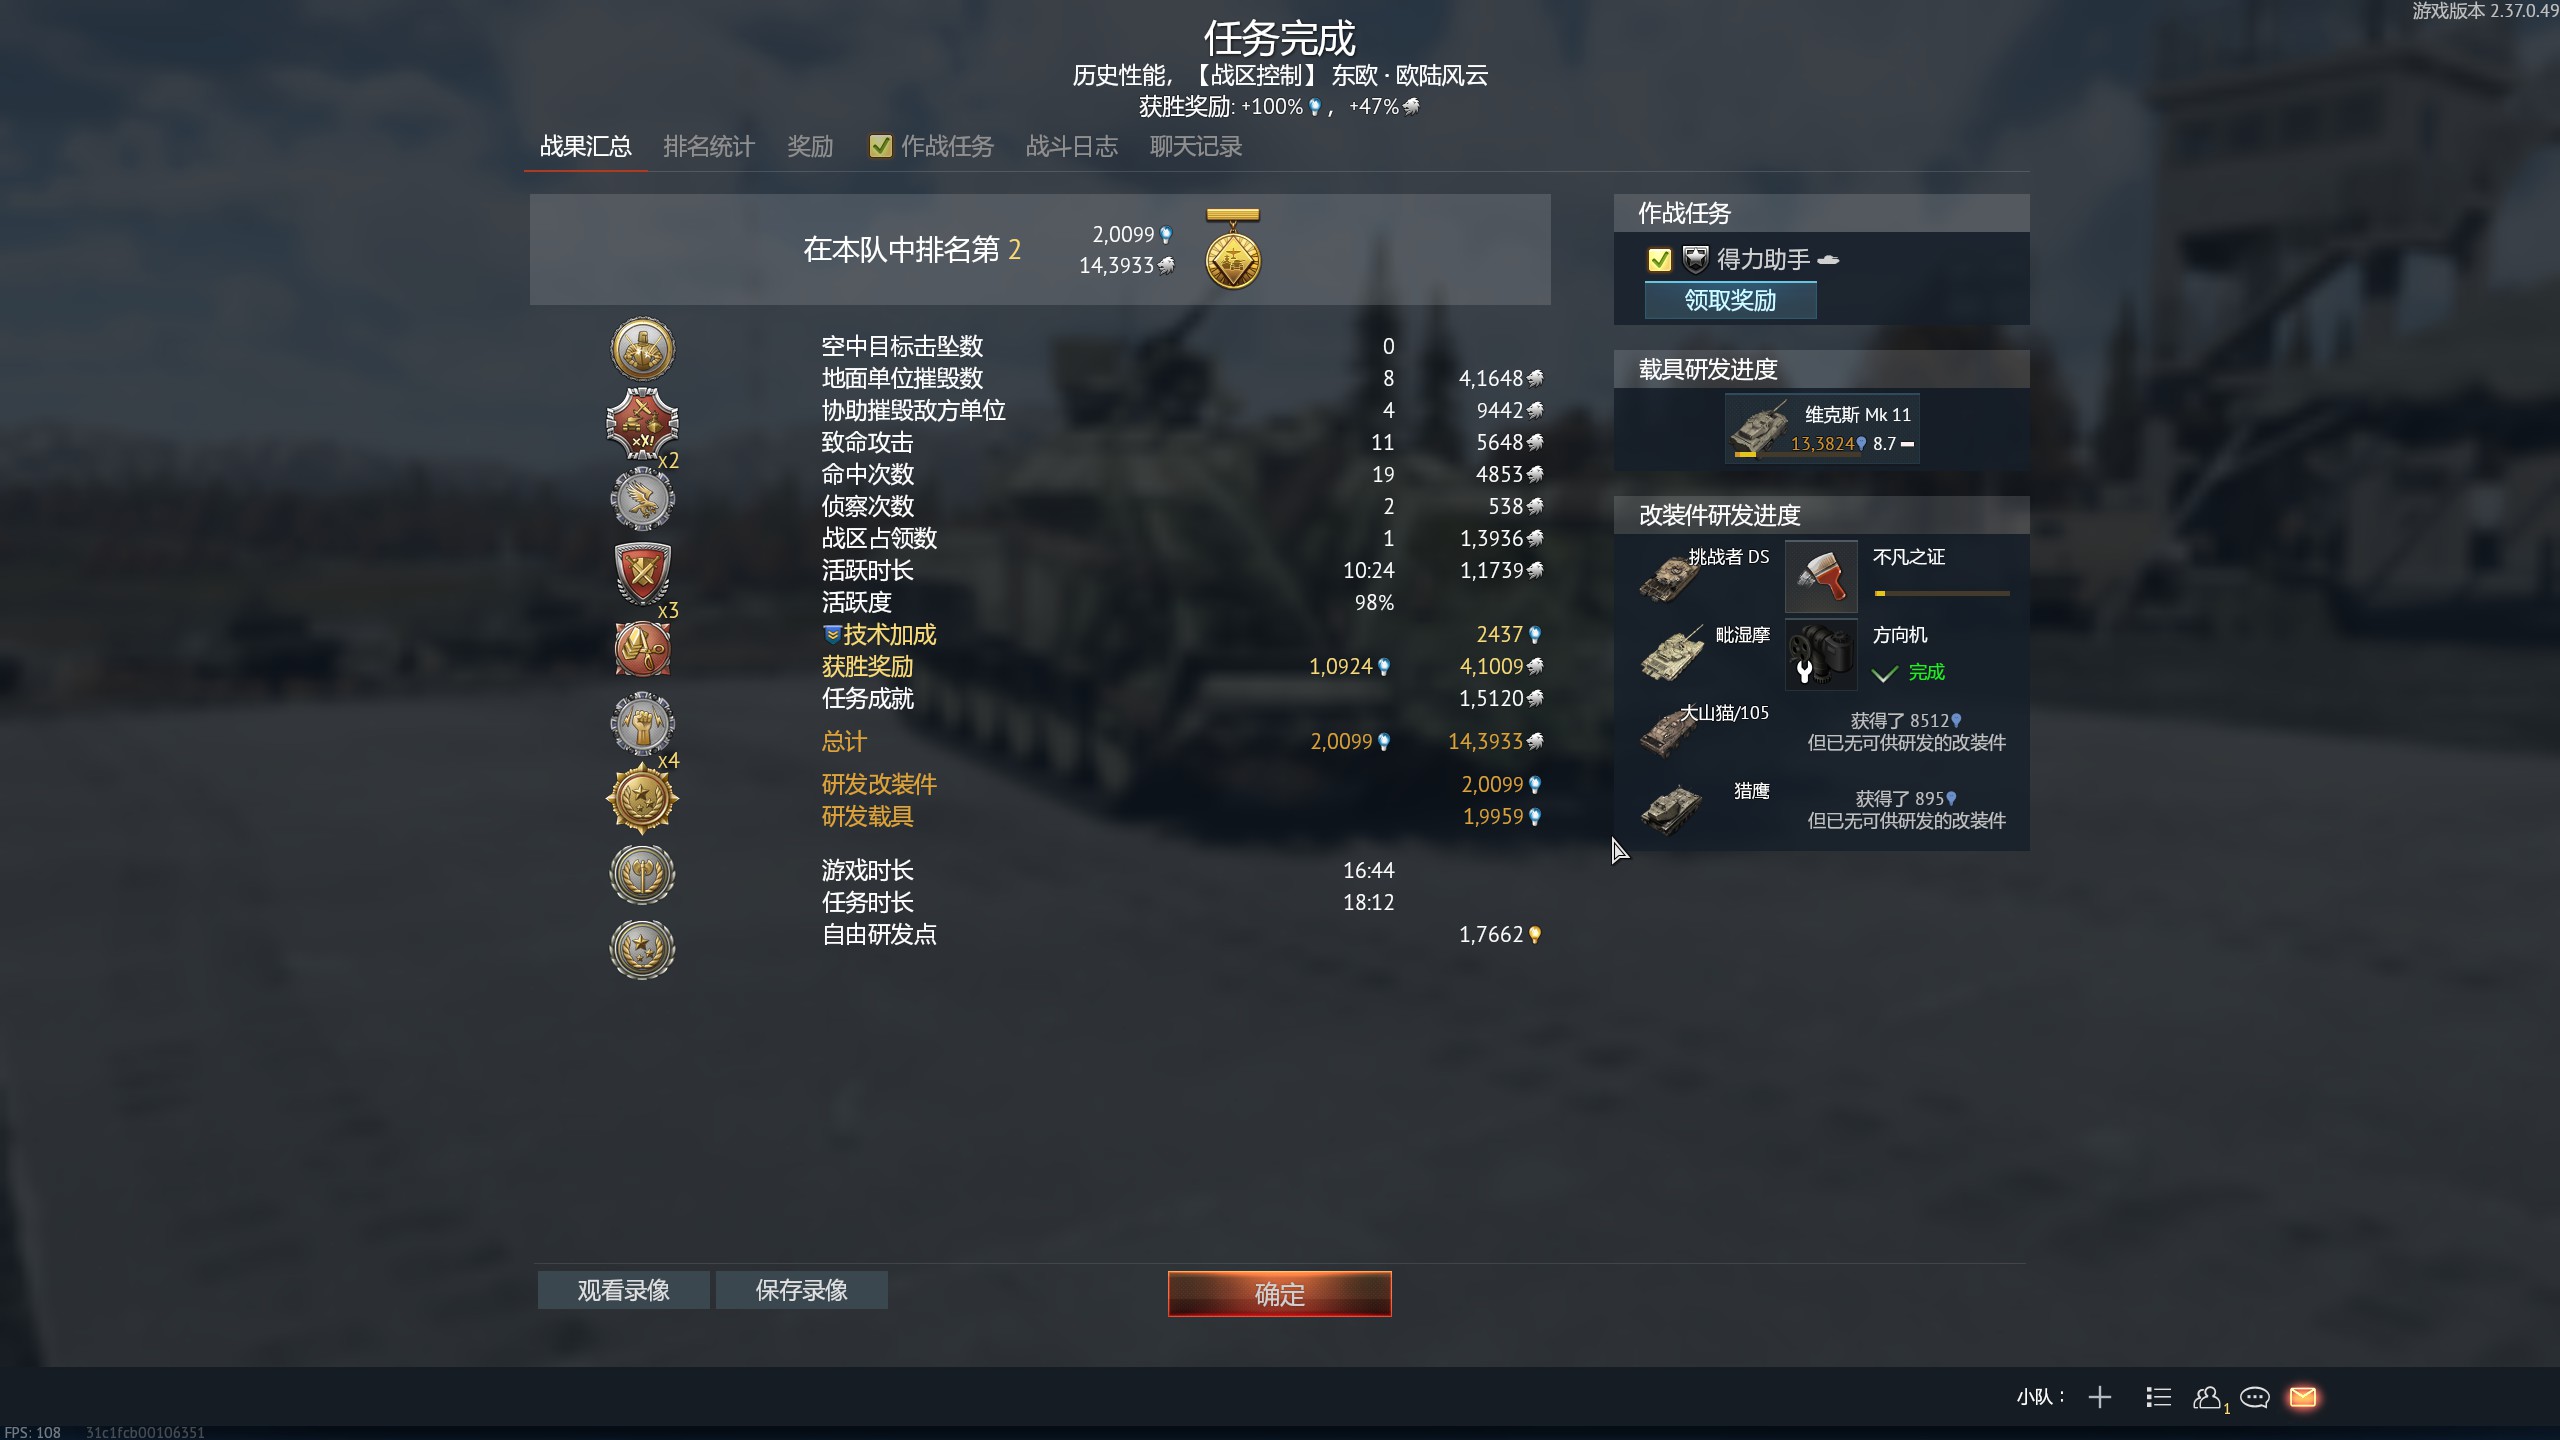Click the 不凡之证 research progress bar
The image size is (2560, 1440).
1941,593
